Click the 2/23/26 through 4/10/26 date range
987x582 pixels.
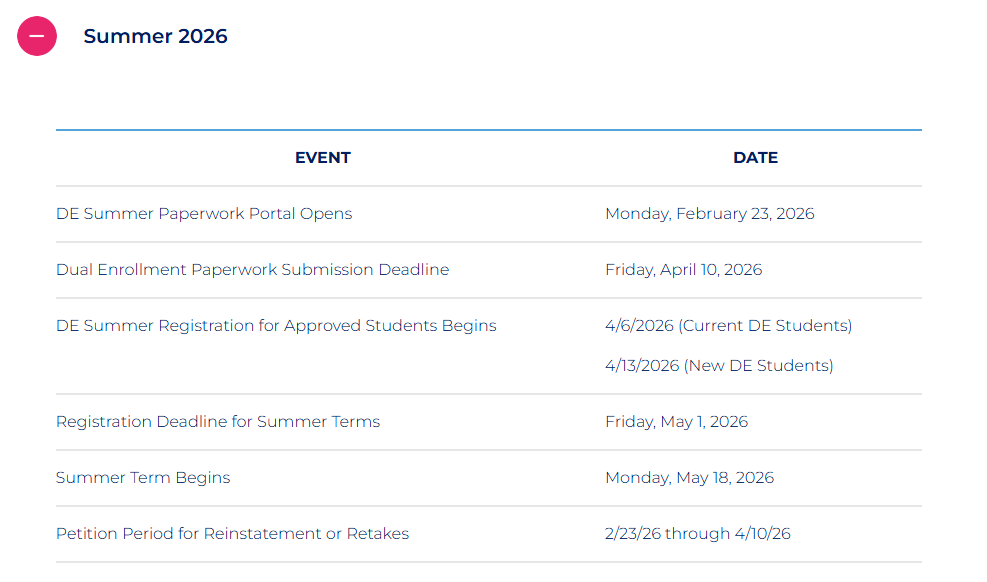coord(697,534)
